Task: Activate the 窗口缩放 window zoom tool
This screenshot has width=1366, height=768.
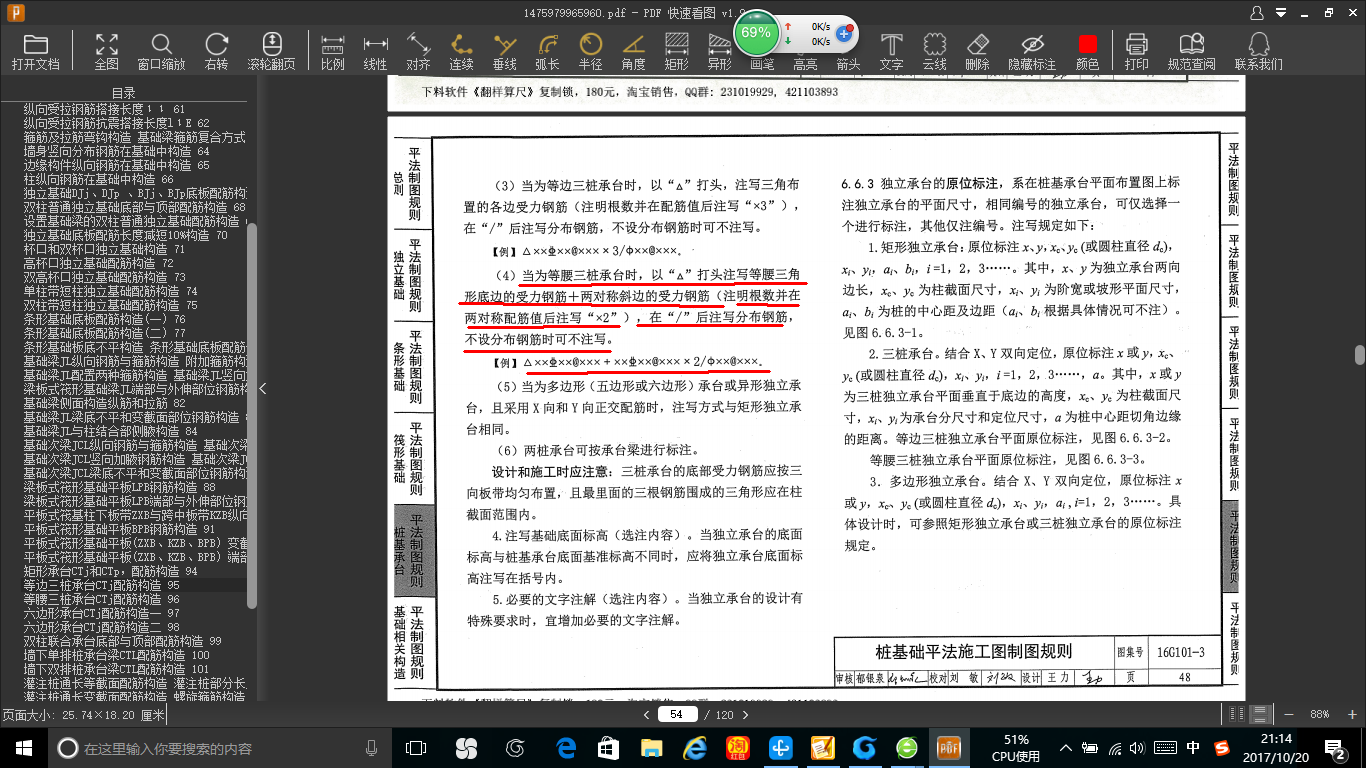Action: pos(161,51)
